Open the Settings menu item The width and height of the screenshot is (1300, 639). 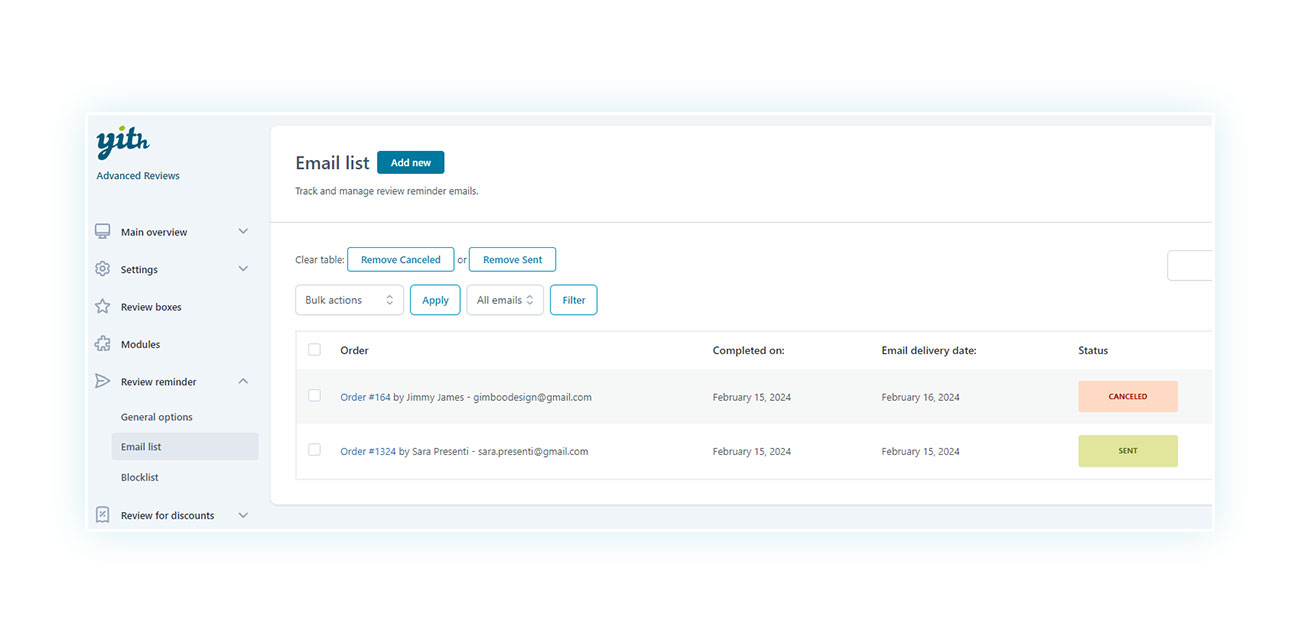(x=139, y=269)
